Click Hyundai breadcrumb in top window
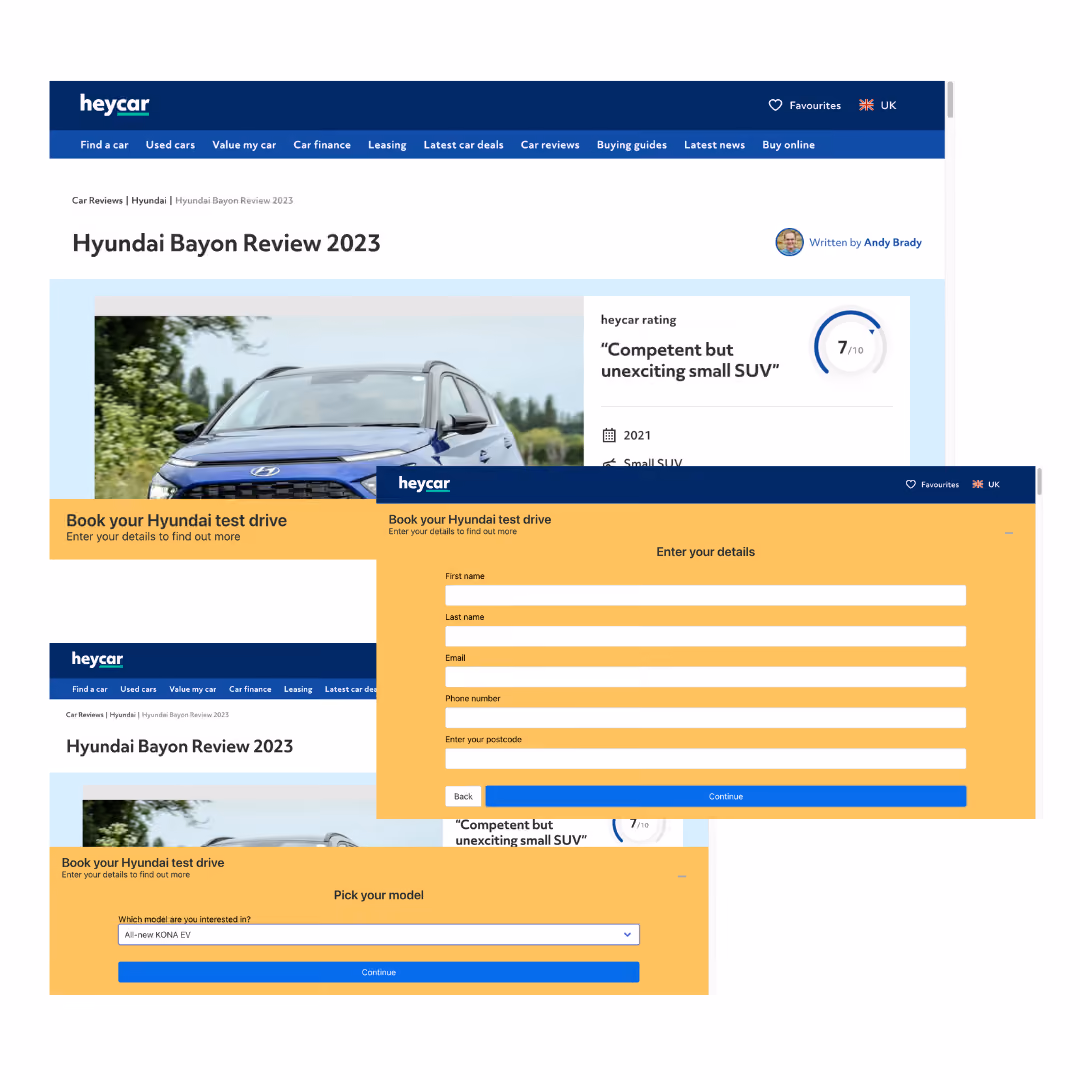This screenshot has width=1080, height=1080. tap(149, 200)
